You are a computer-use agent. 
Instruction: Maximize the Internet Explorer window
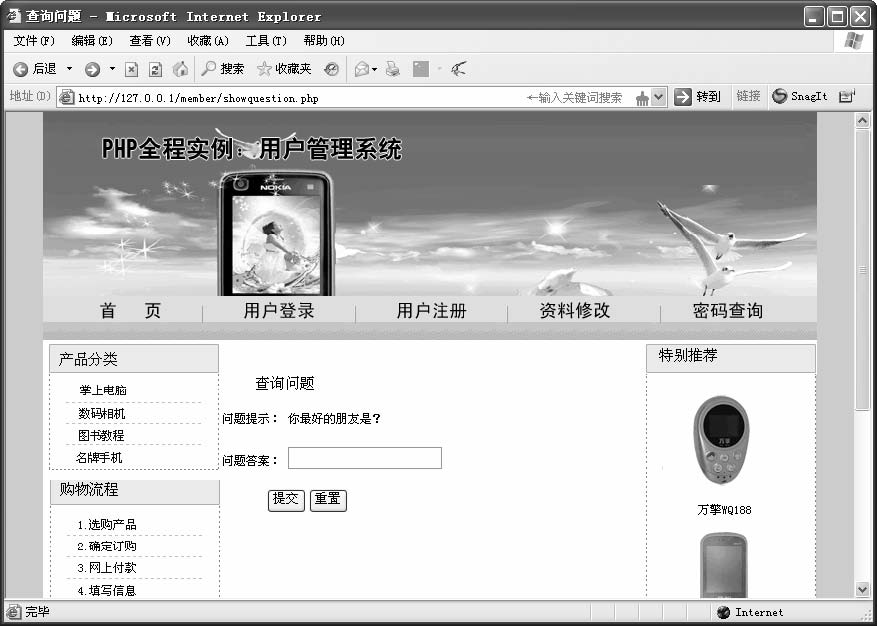pos(837,17)
